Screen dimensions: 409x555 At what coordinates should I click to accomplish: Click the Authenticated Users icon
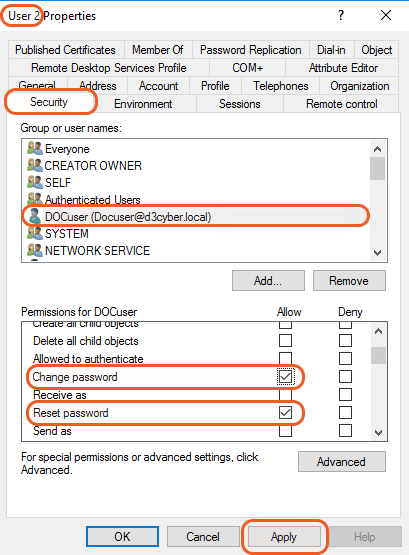[x=35, y=199]
